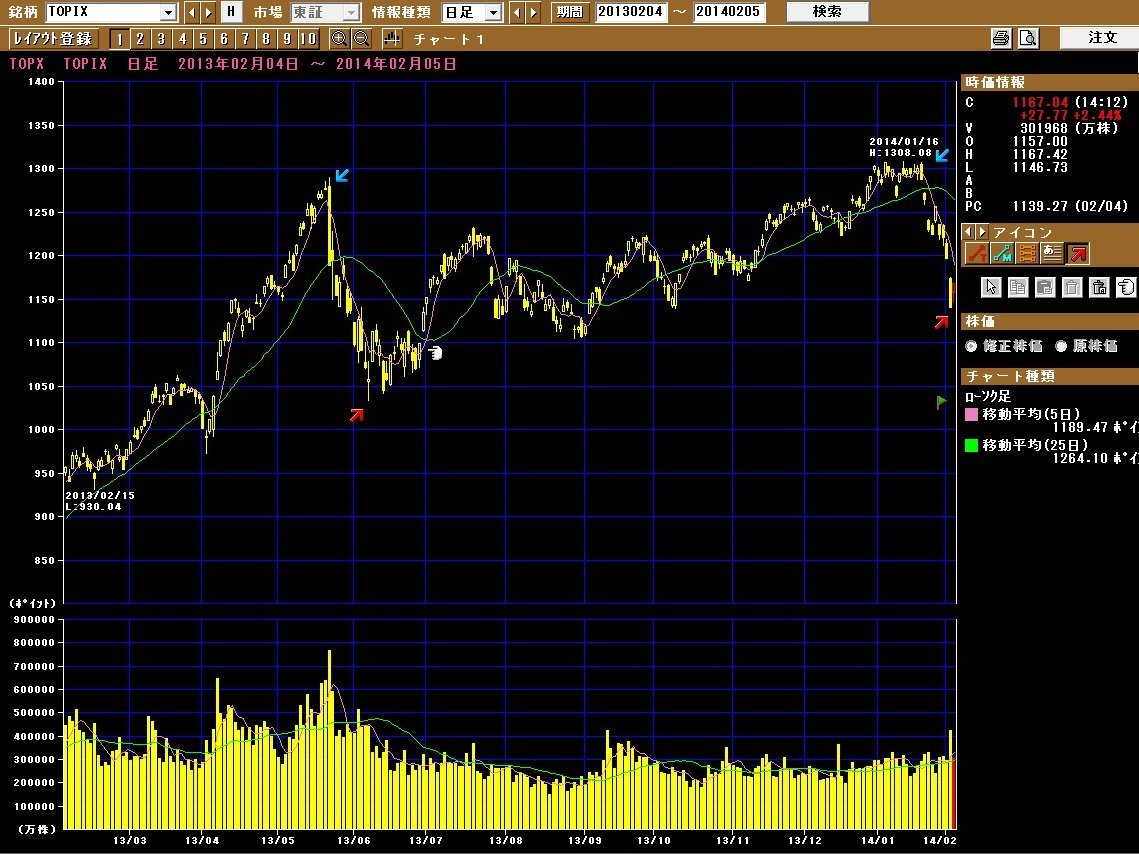Select layout number 10

[x=308, y=38]
